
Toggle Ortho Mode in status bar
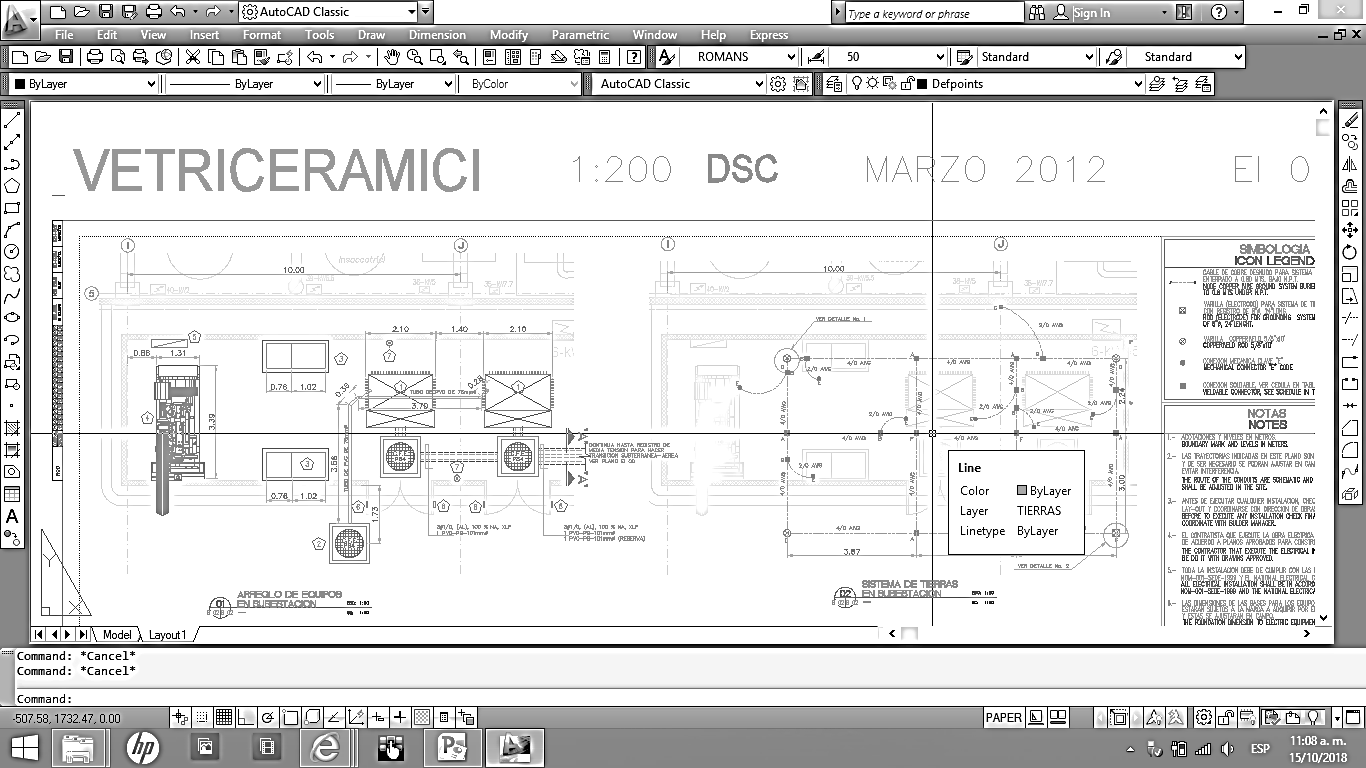point(246,717)
